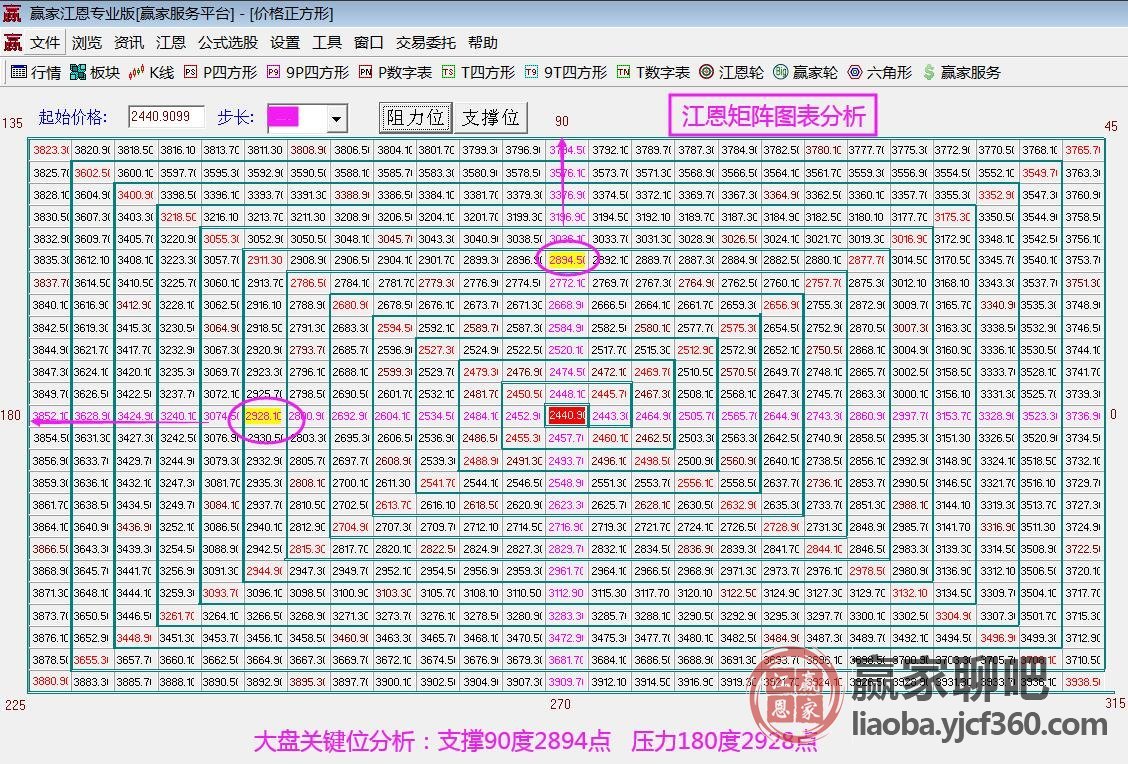
Task: Open the 文件 menu
Action: [x=45, y=42]
